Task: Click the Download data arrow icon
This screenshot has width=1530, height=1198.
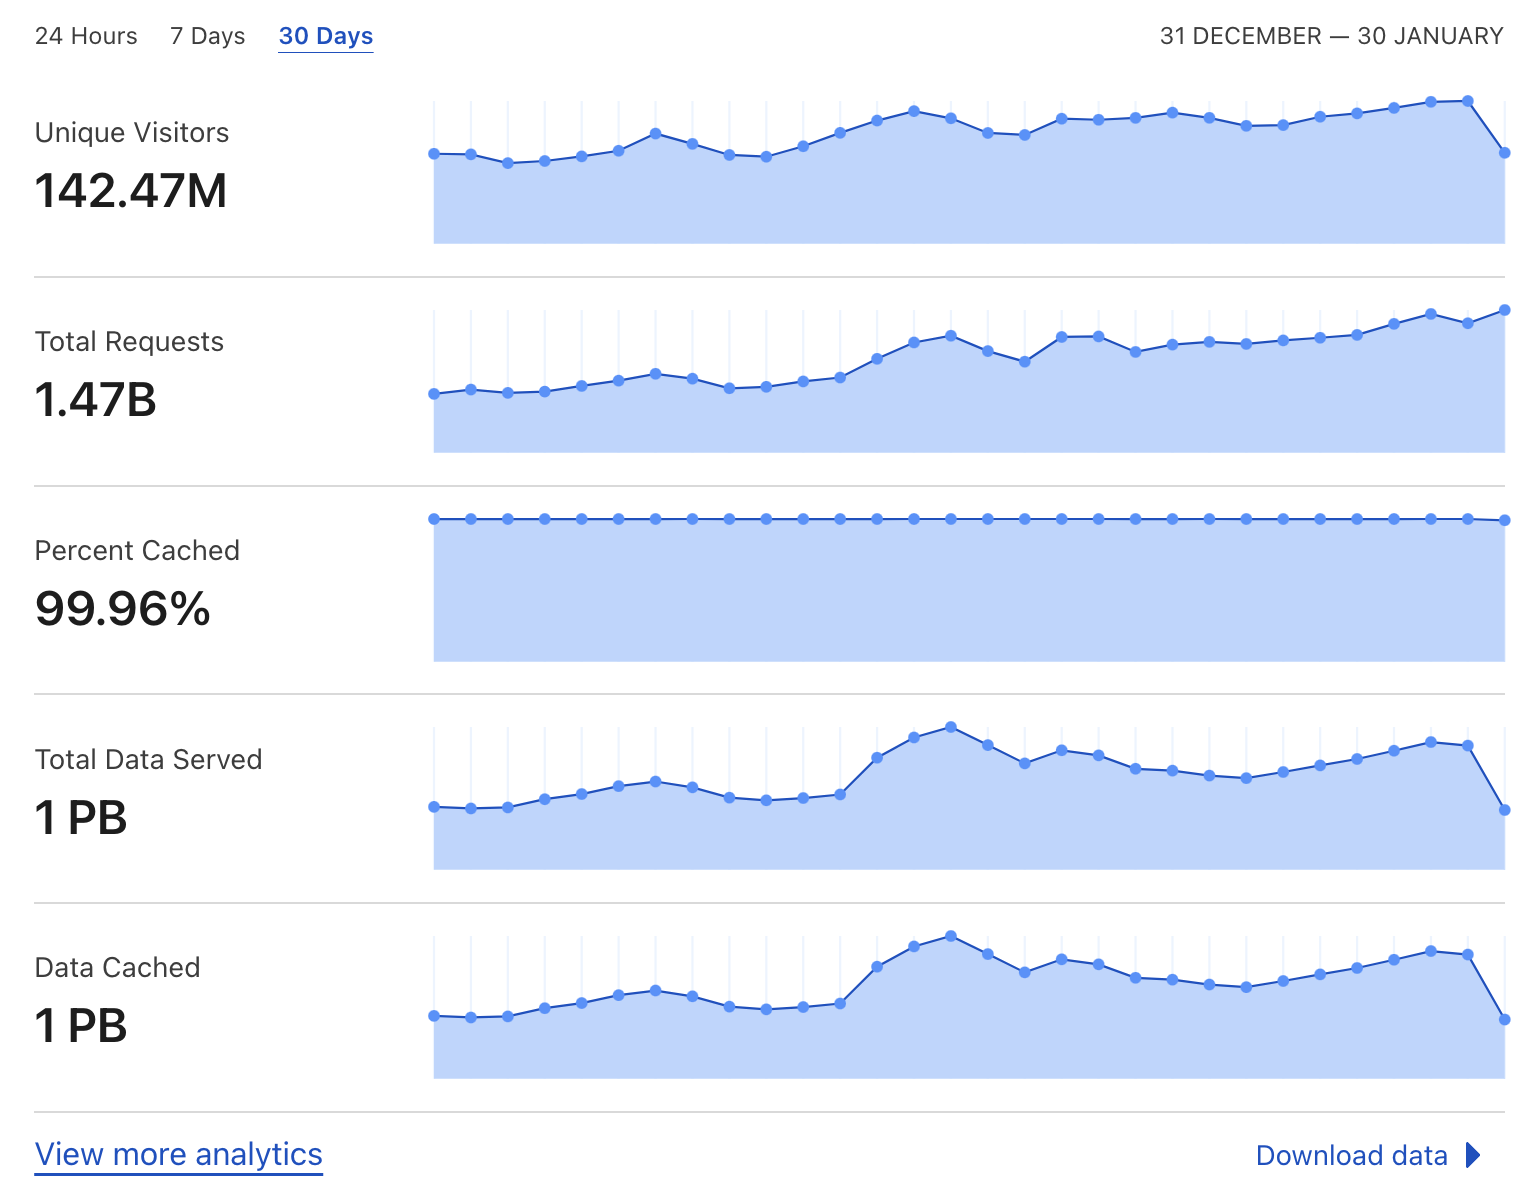Action: click(x=1473, y=1155)
